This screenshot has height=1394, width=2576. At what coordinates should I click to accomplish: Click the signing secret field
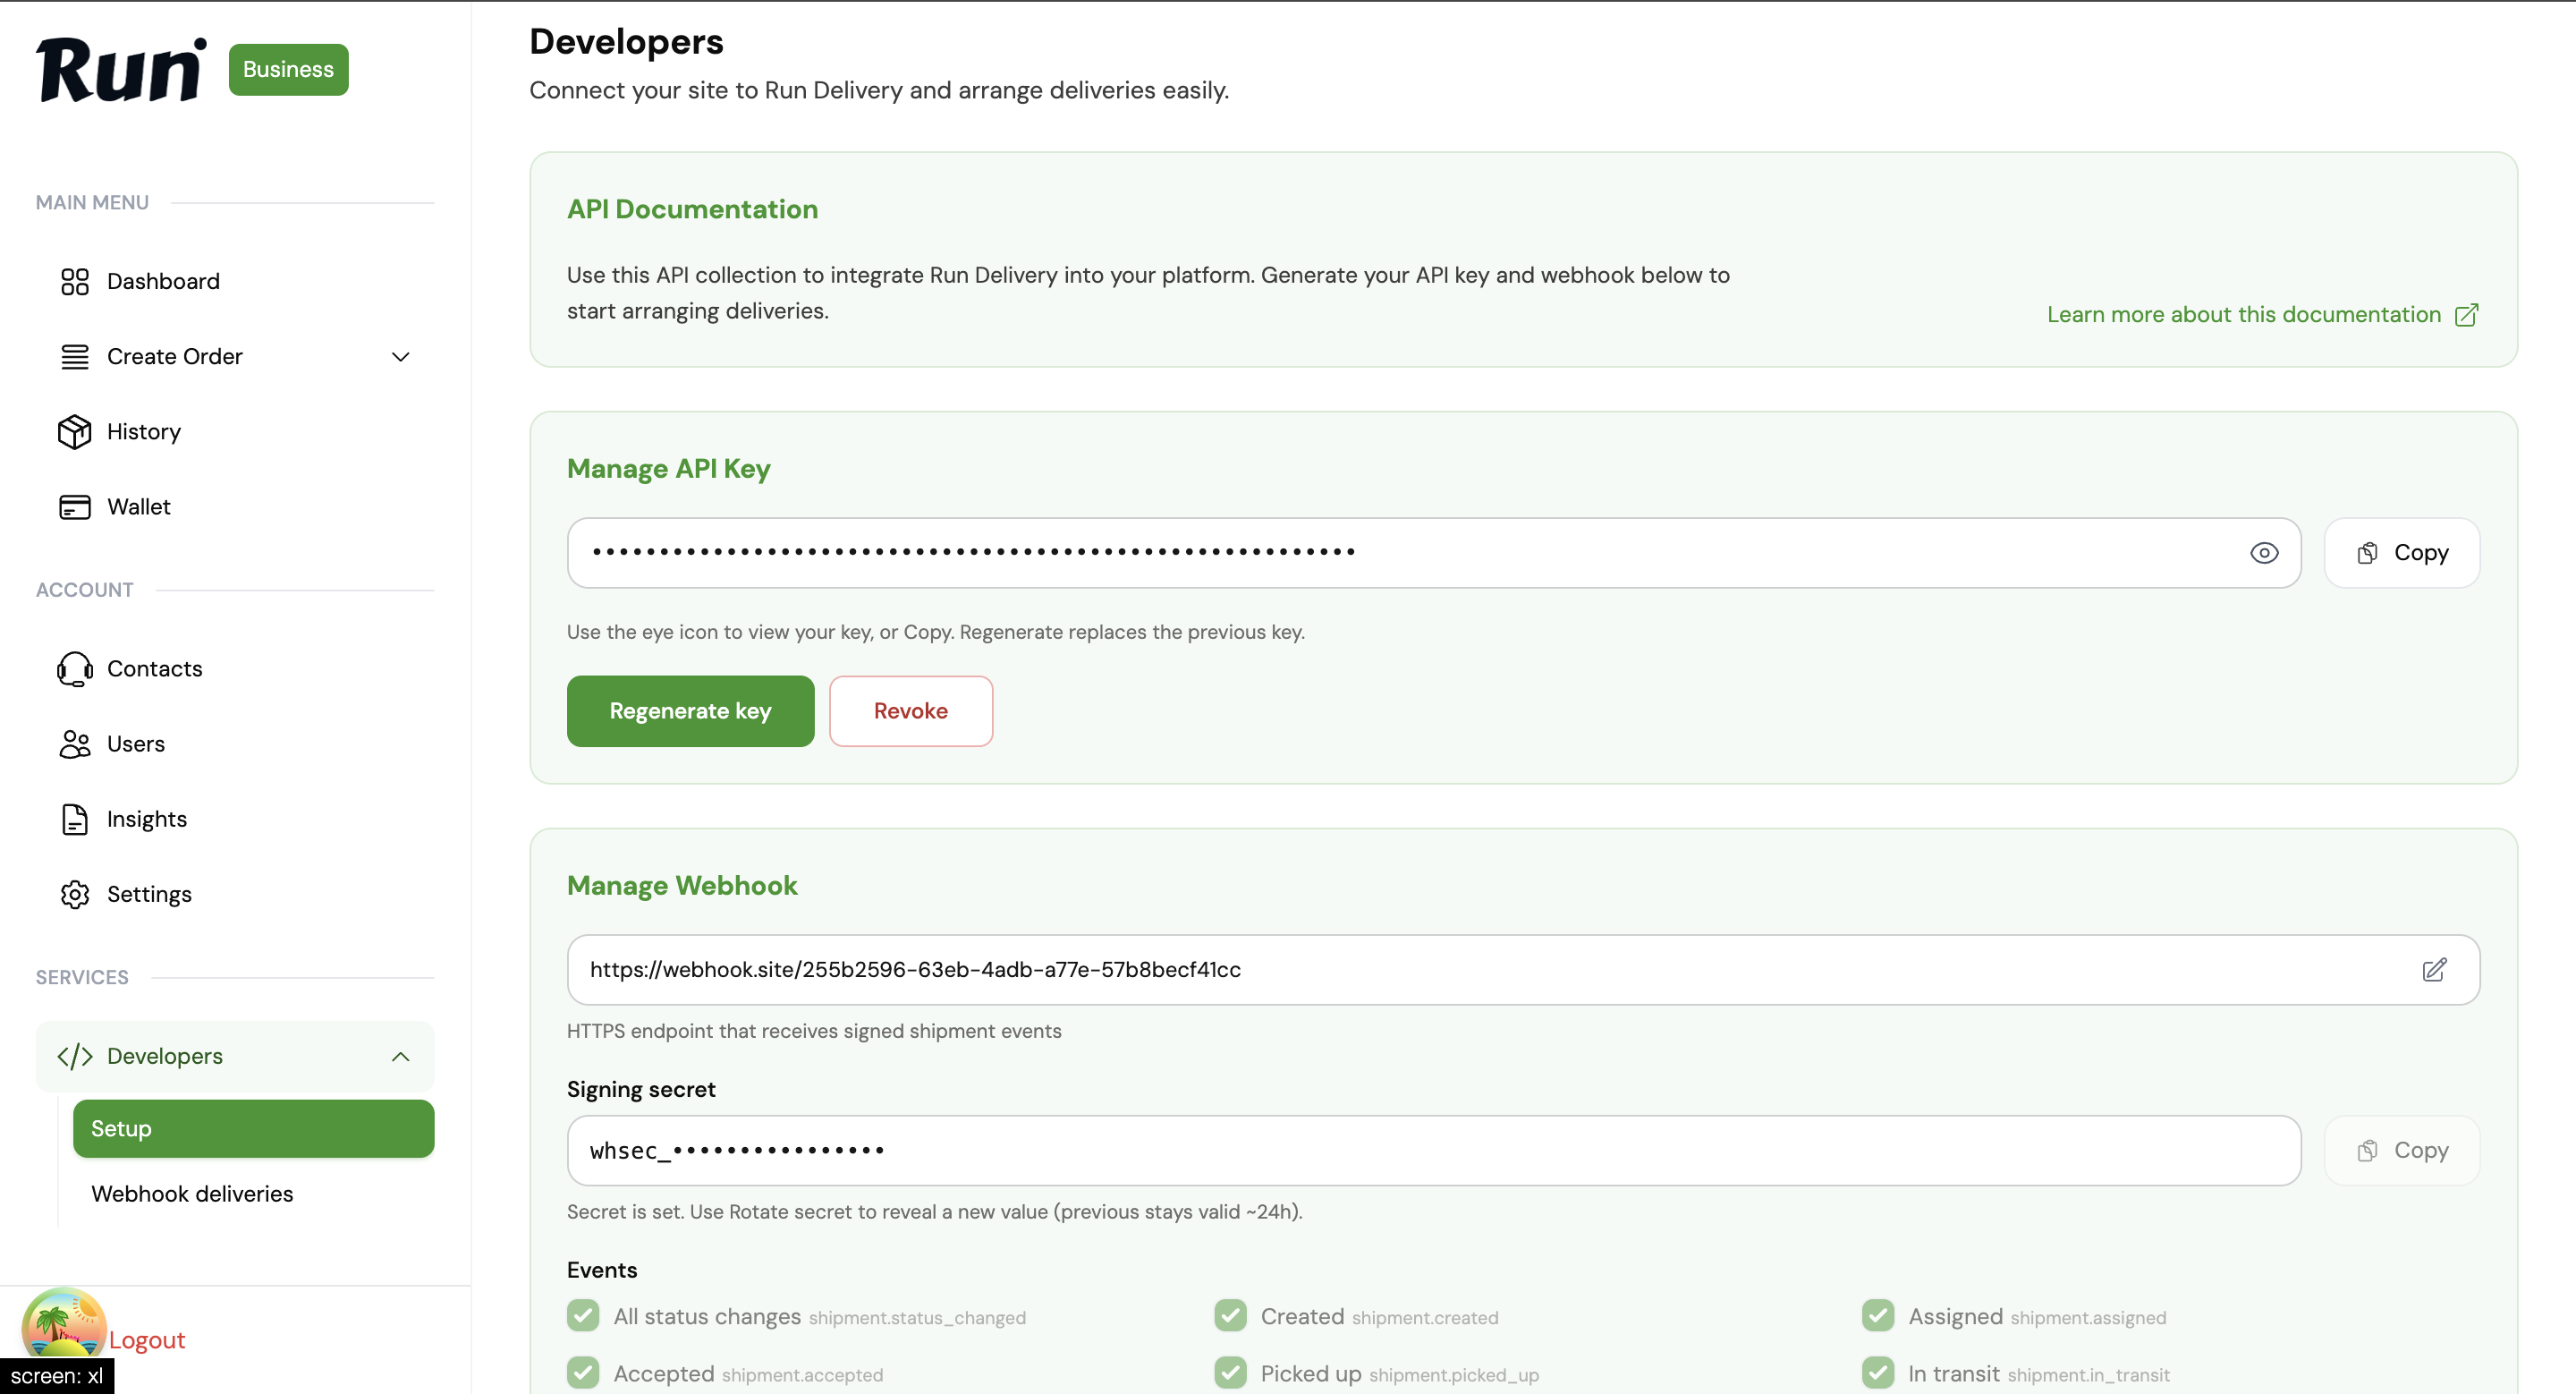tap(1434, 1151)
